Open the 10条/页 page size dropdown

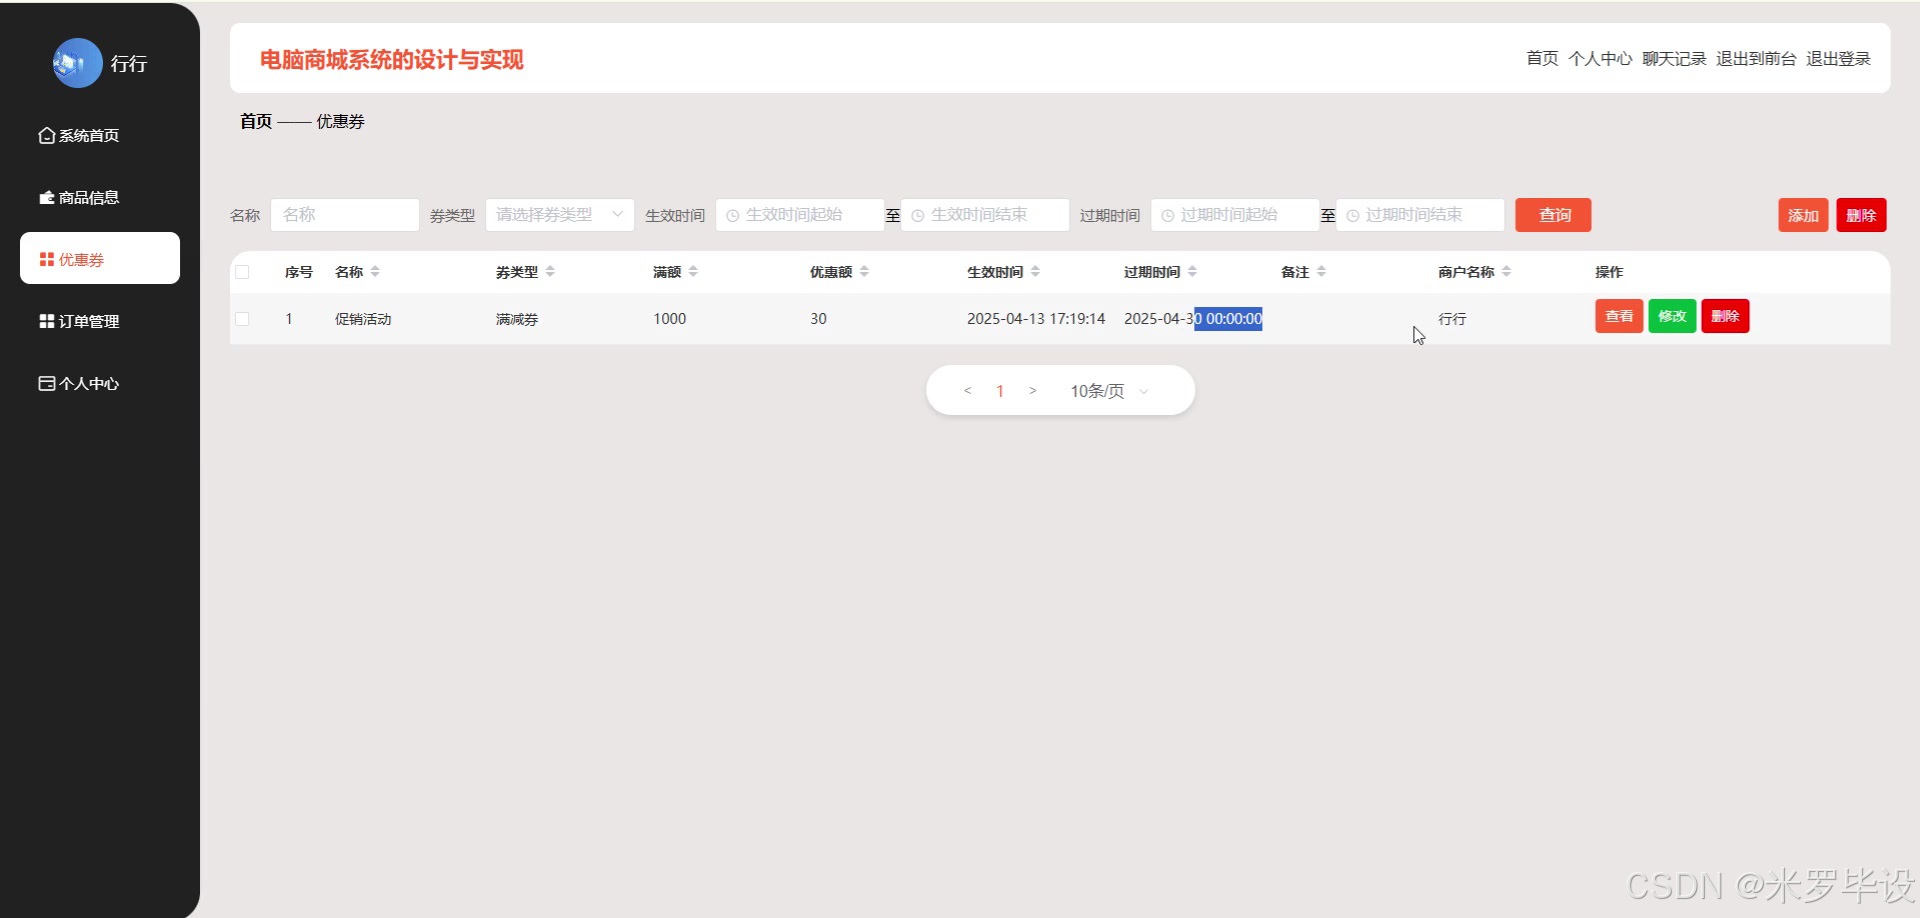pyautogui.click(x=1109, y=391)
